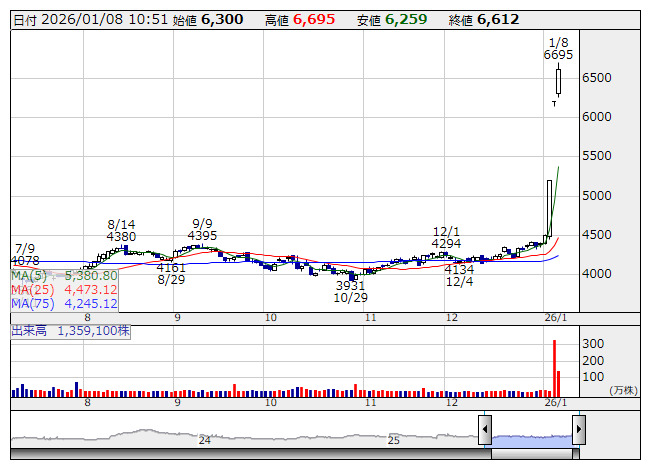Click the 8/14 peak label 4380
Image resolution: width=653 pixels, height=470 pixels.
point(121,237)
